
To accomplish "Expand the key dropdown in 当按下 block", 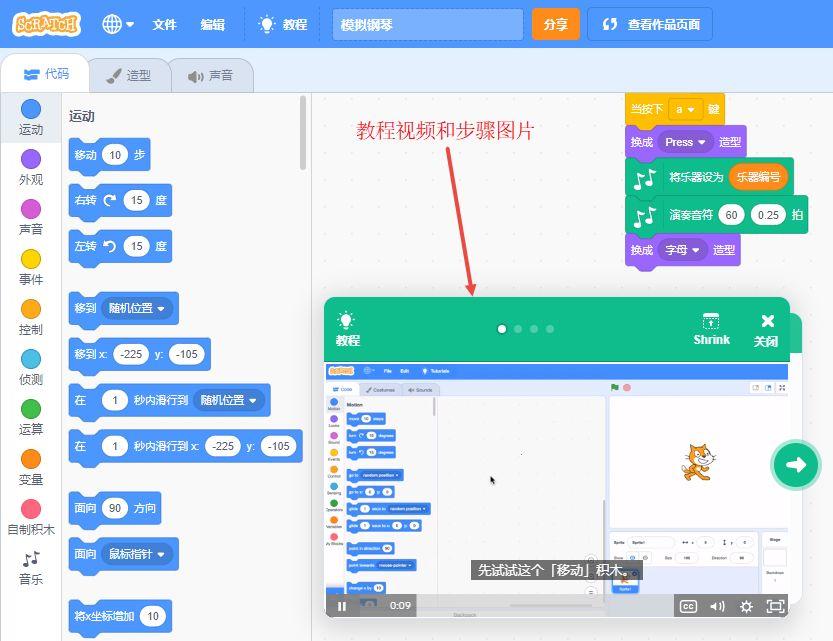I will click(685, 109).
